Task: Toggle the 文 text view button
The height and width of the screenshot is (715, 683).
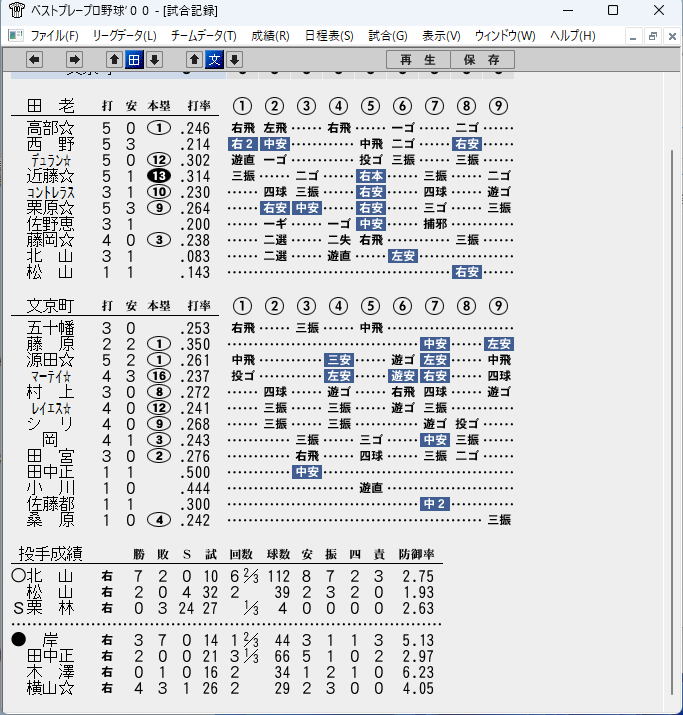Action: coord(214,60)
